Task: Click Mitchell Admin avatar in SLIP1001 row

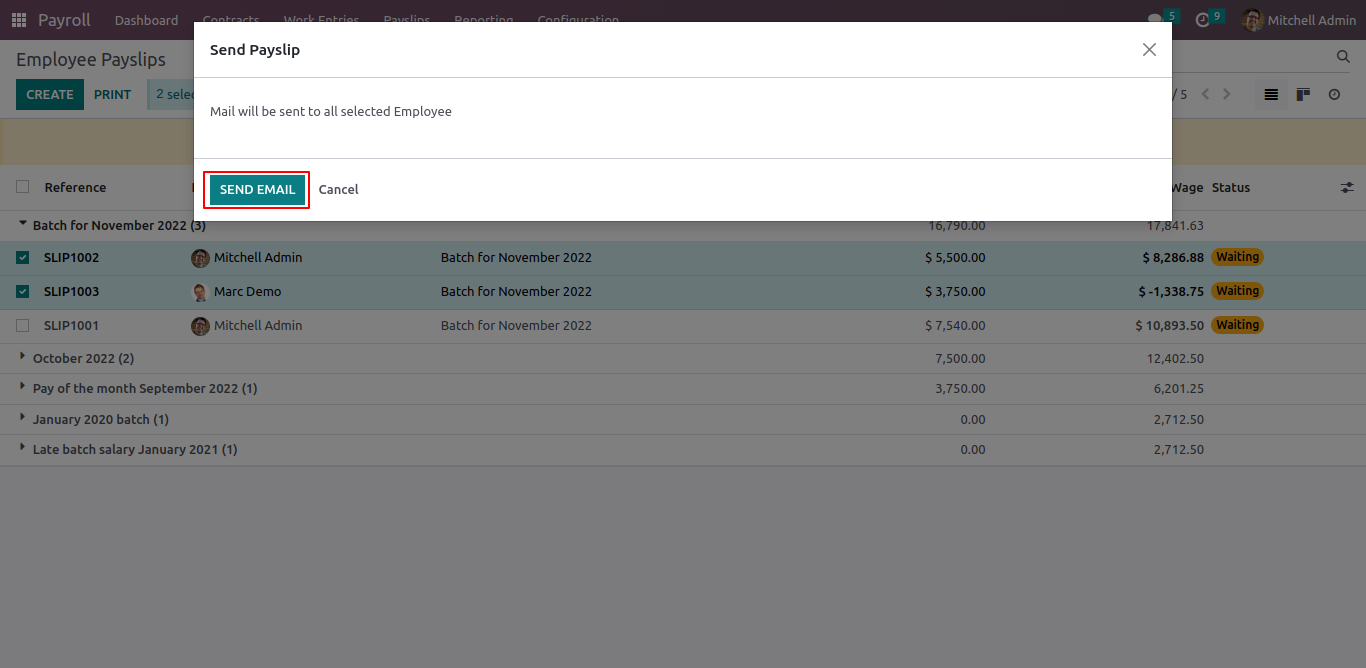Action: [x=200, y=326]
